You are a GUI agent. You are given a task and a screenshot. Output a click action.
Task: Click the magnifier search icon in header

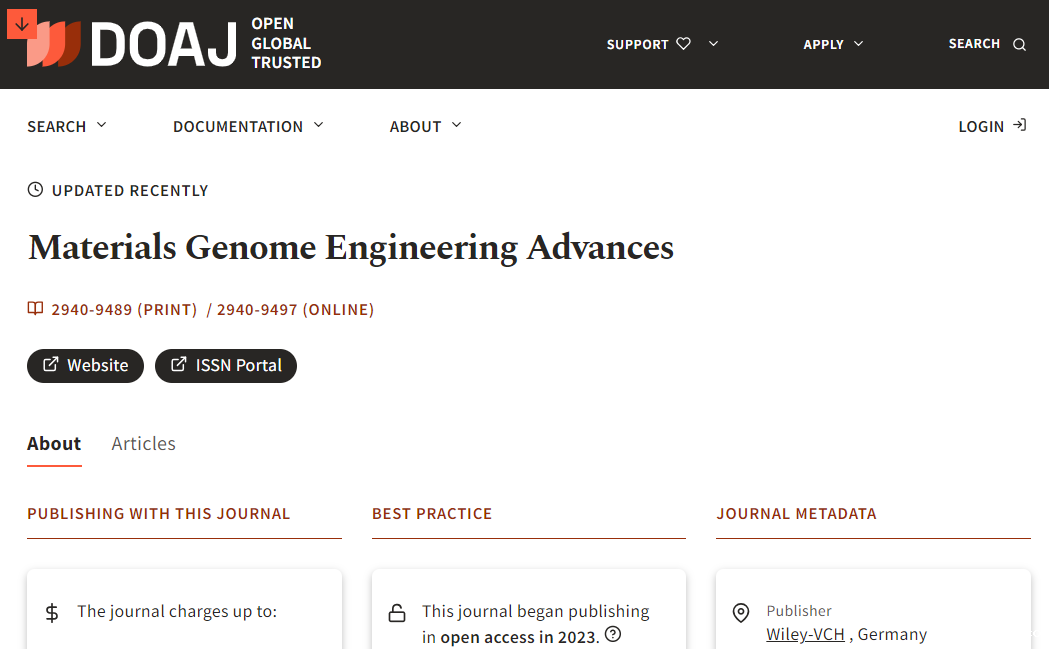[x=1019, y=44]
